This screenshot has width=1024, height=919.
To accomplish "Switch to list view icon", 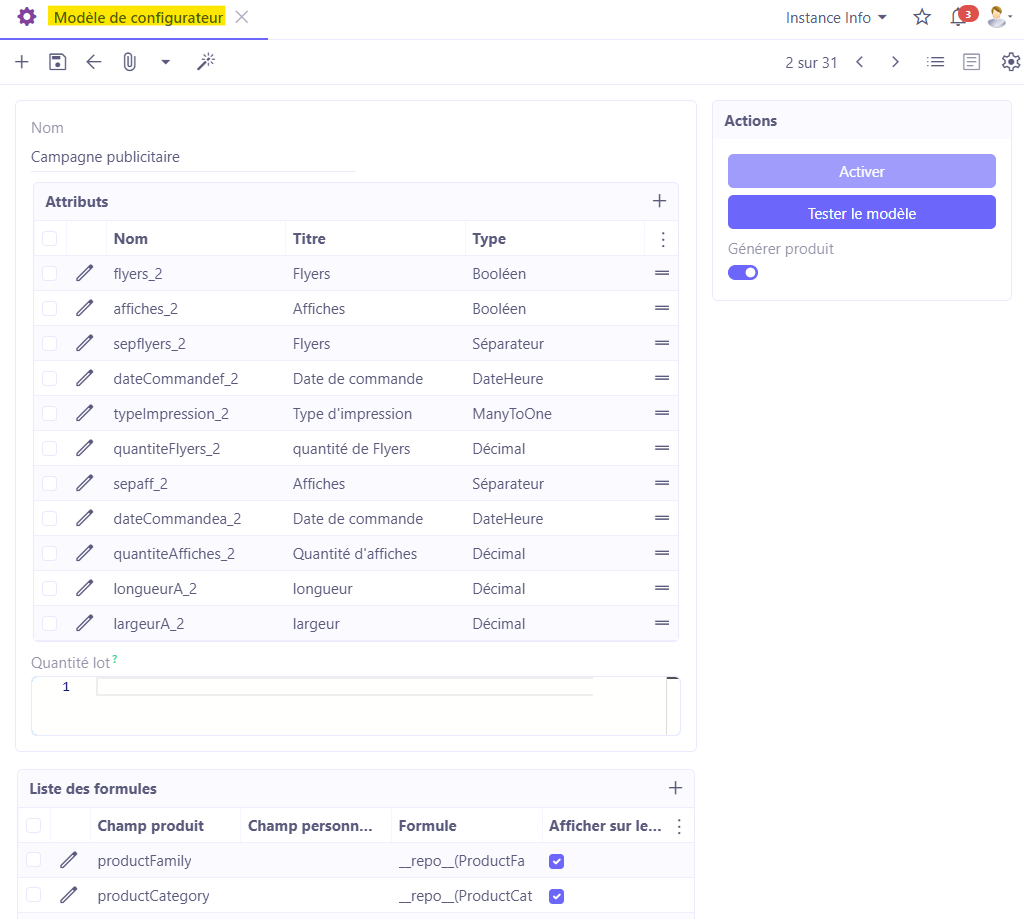I will pyautogui.click(x=935, y=62).
